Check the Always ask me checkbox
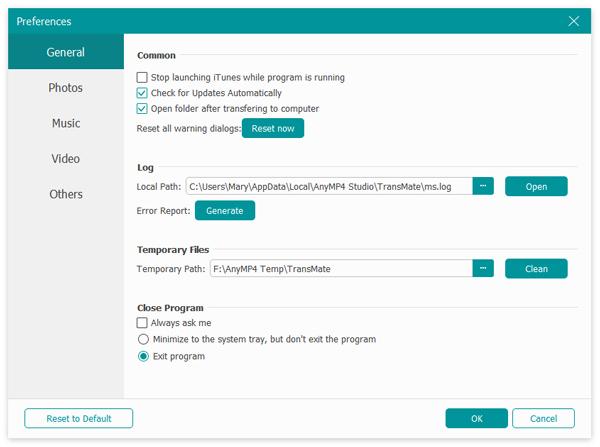 click(142, 323)
